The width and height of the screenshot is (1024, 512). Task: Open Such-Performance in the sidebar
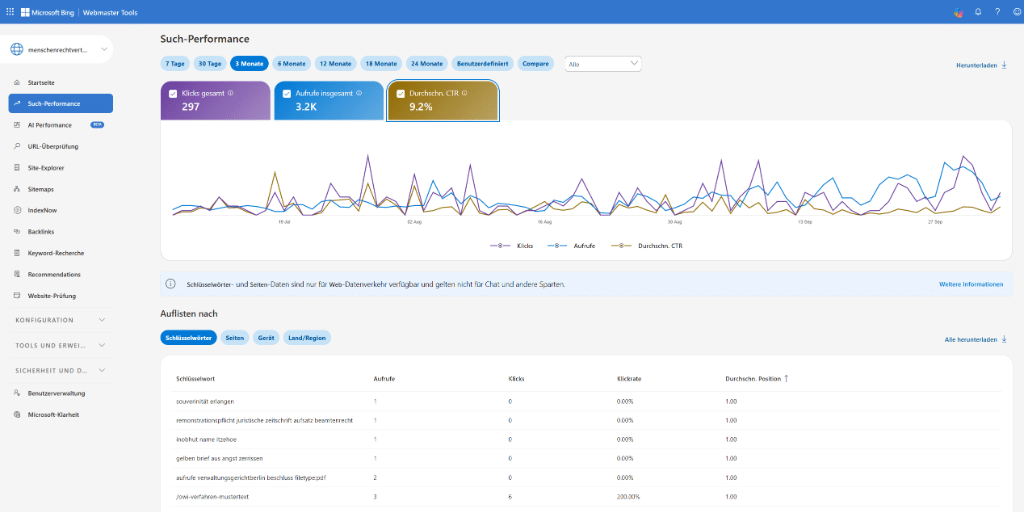pos(61,103)
